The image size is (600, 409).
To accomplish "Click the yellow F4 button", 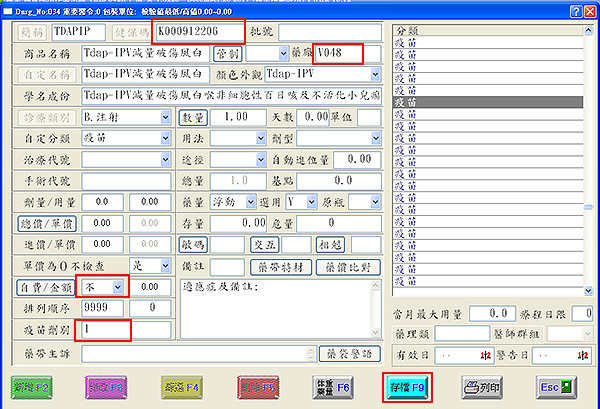I will pos(184,385).
